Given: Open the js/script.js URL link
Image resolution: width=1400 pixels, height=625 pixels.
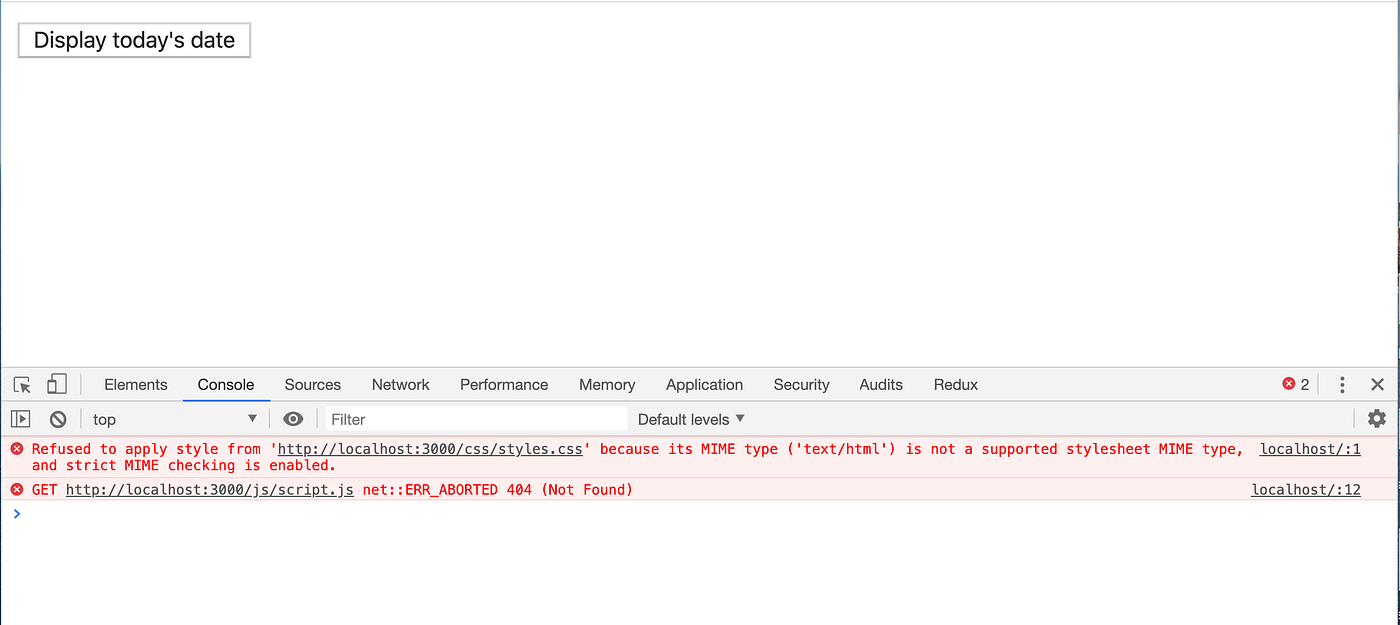Looking at the screenshot, I should coord(210,489).
